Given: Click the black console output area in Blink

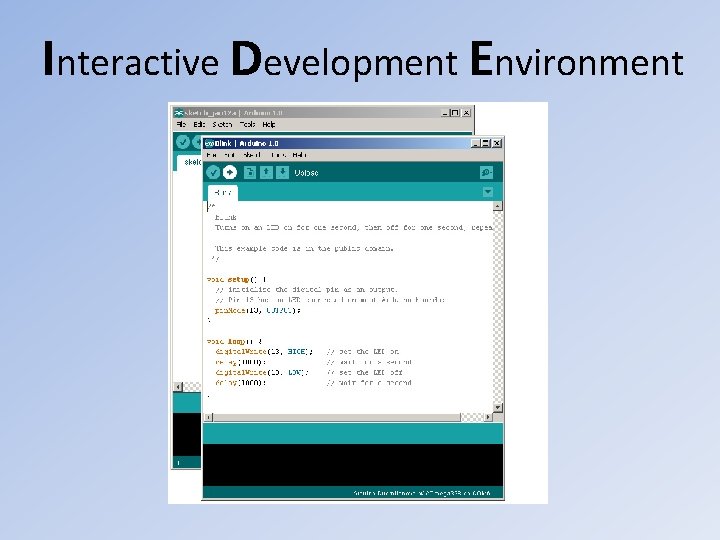Looking at the screenshot, I should pos(353,465).
